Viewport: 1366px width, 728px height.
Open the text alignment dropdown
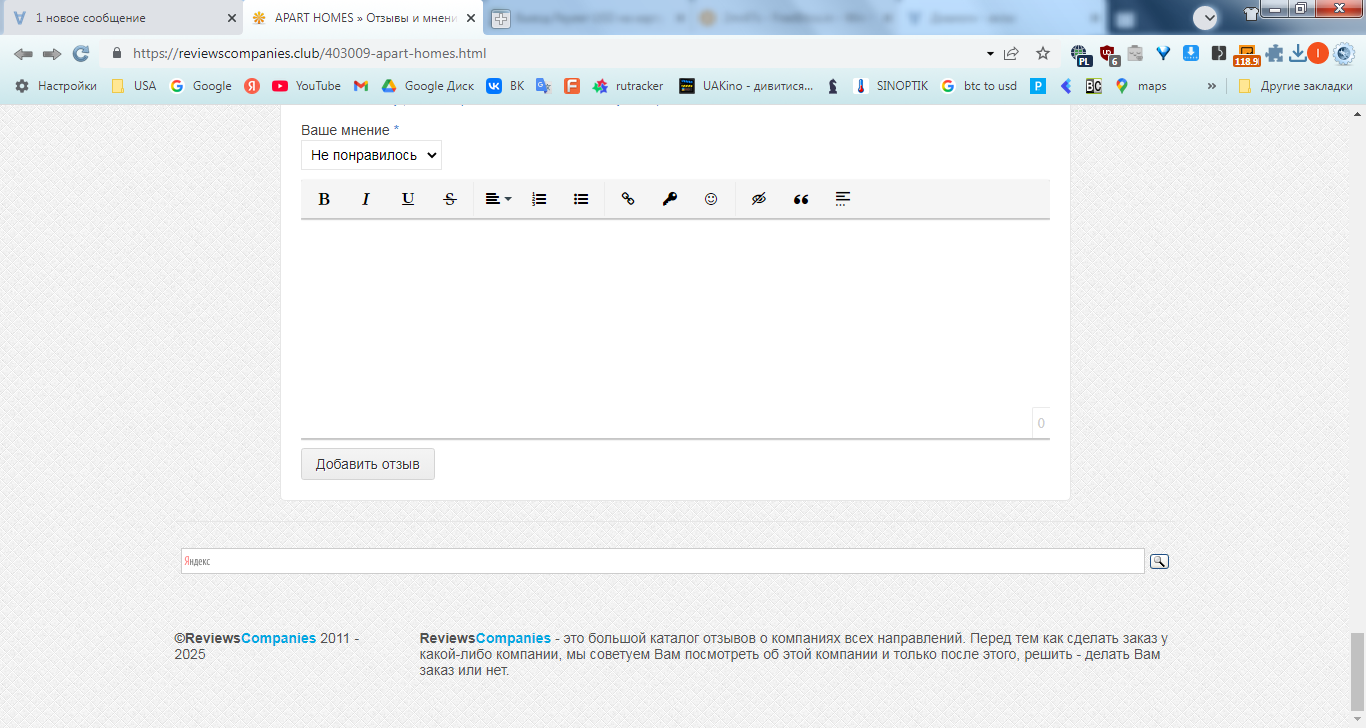click(498, 199)
